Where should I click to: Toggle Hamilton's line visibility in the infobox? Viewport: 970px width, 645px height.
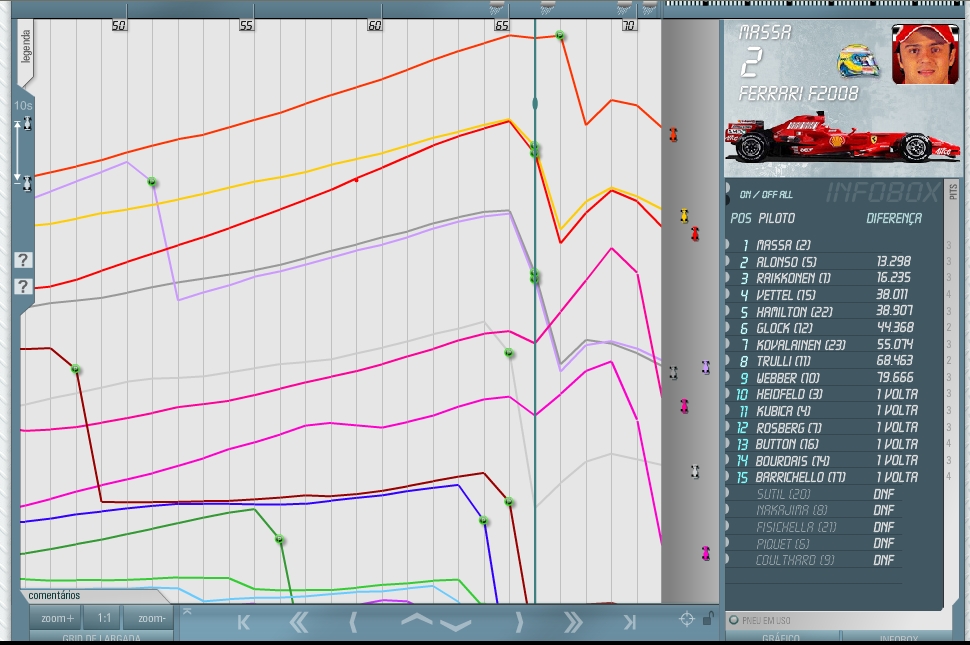729,311
